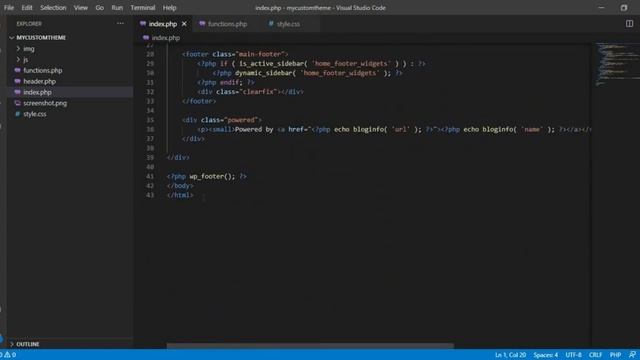Click the feedback icon in status bar

point(632,355)
